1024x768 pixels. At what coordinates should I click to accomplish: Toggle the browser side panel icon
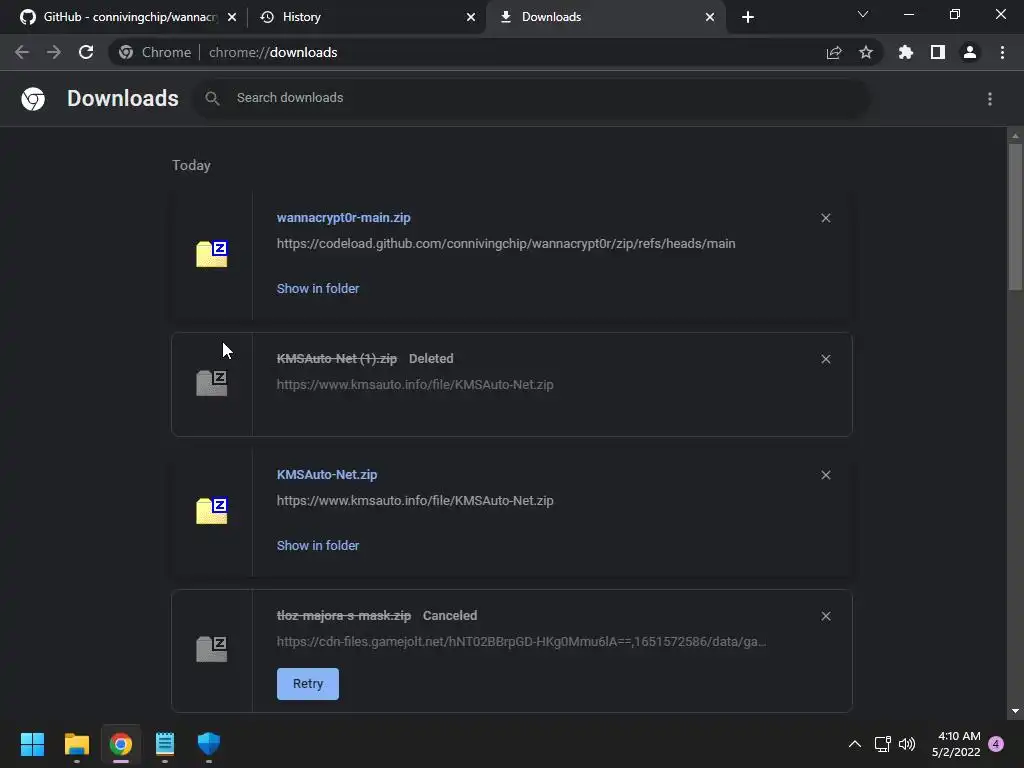[x=938, y=52]
